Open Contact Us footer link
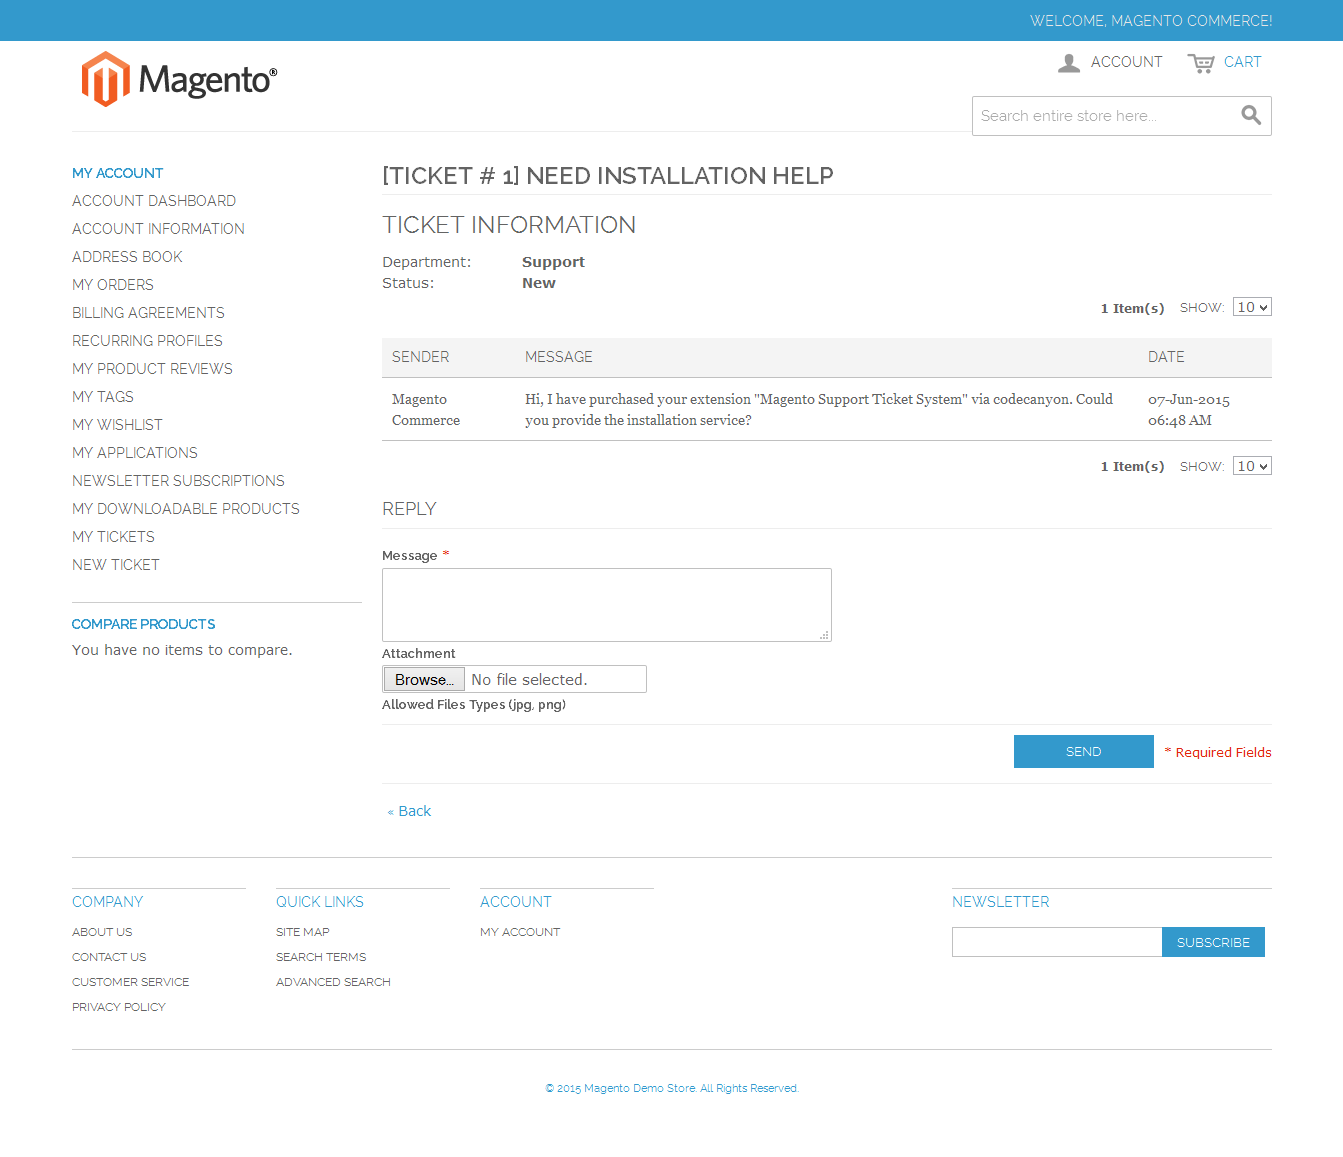Screen dimensions: 1343x1157 (x=109, y=957)
